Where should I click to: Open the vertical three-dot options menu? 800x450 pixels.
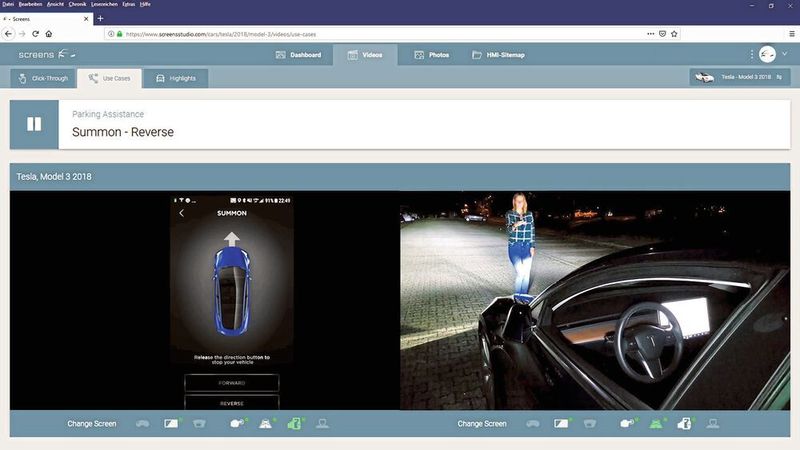coord(752,54)
